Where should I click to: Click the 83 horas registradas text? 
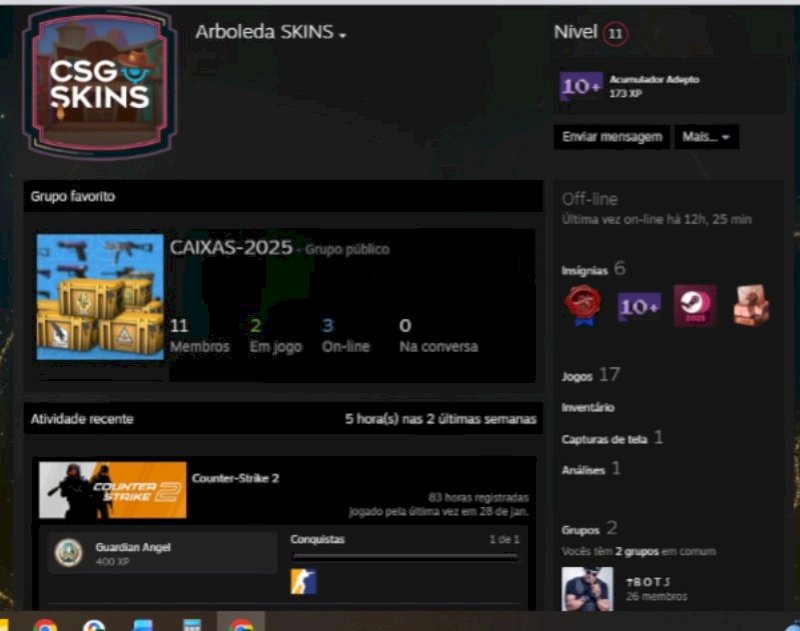click(479, 497)
